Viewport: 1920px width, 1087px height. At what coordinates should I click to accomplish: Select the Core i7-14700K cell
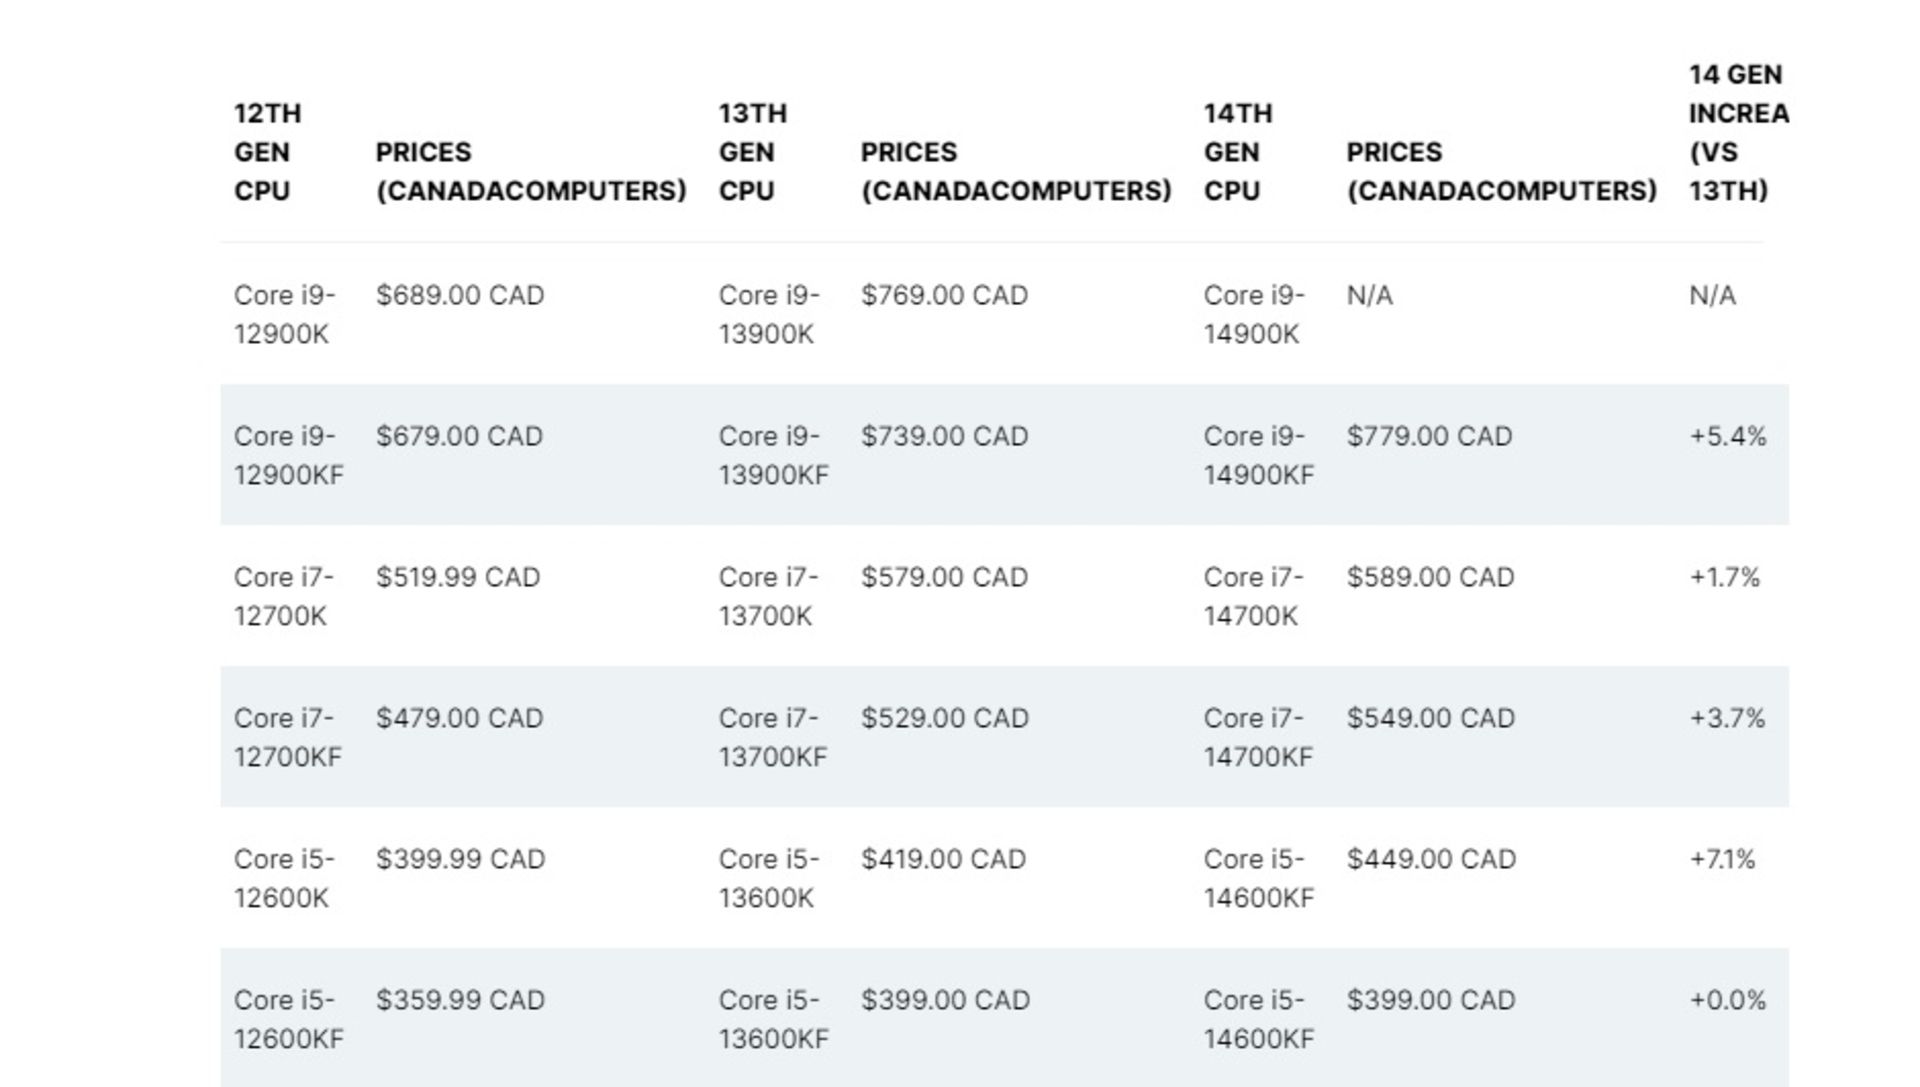(1253, 597)
